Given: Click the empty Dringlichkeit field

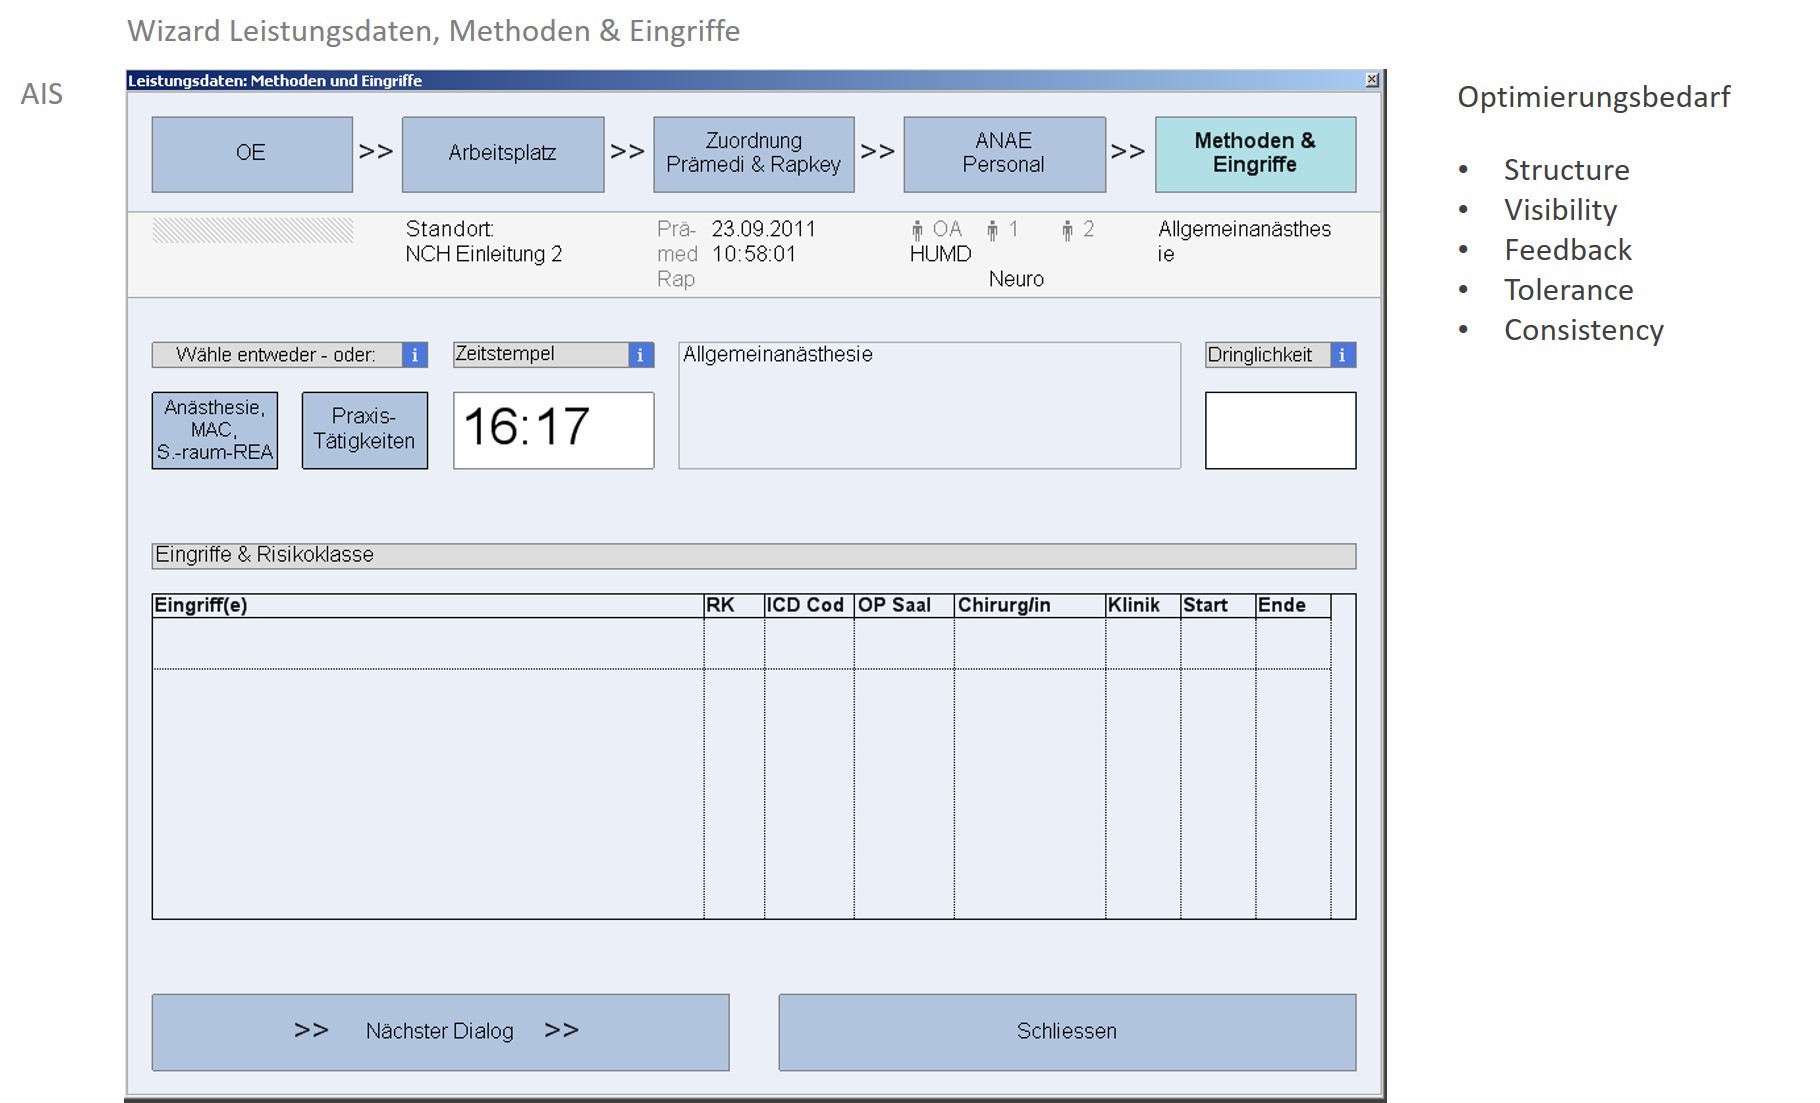Looking at the screenshot, I should coord(1280,430).
